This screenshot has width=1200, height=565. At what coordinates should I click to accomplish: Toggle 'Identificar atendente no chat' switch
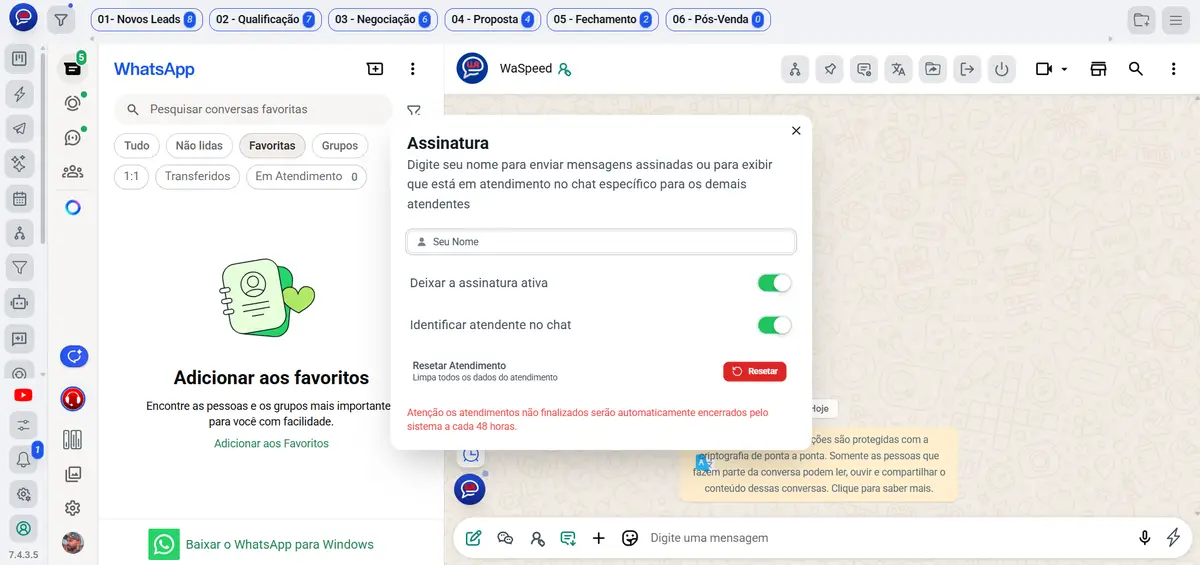[775, 325]
